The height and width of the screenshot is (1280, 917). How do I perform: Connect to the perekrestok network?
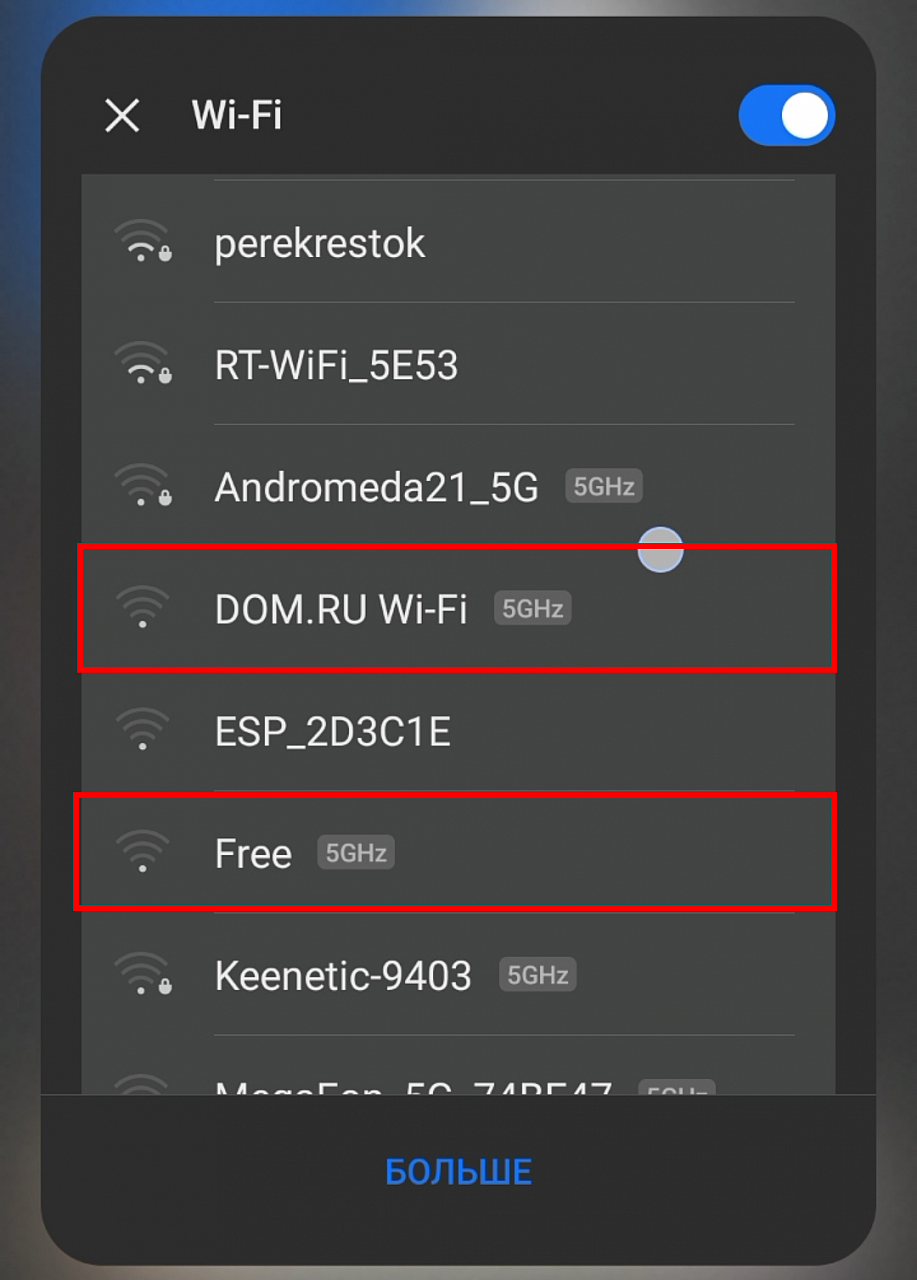[x=320, y=243]
